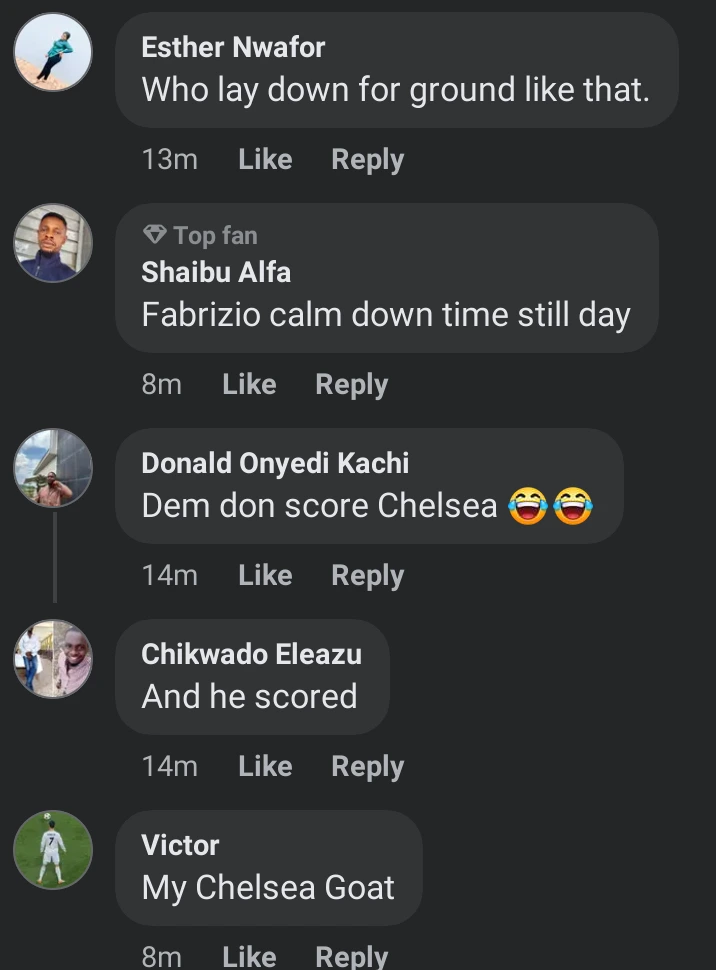The height and width of the screenshot is (970, 716).
Task: Like Donald Onyedi Kachi's comment
Action: 265,575
